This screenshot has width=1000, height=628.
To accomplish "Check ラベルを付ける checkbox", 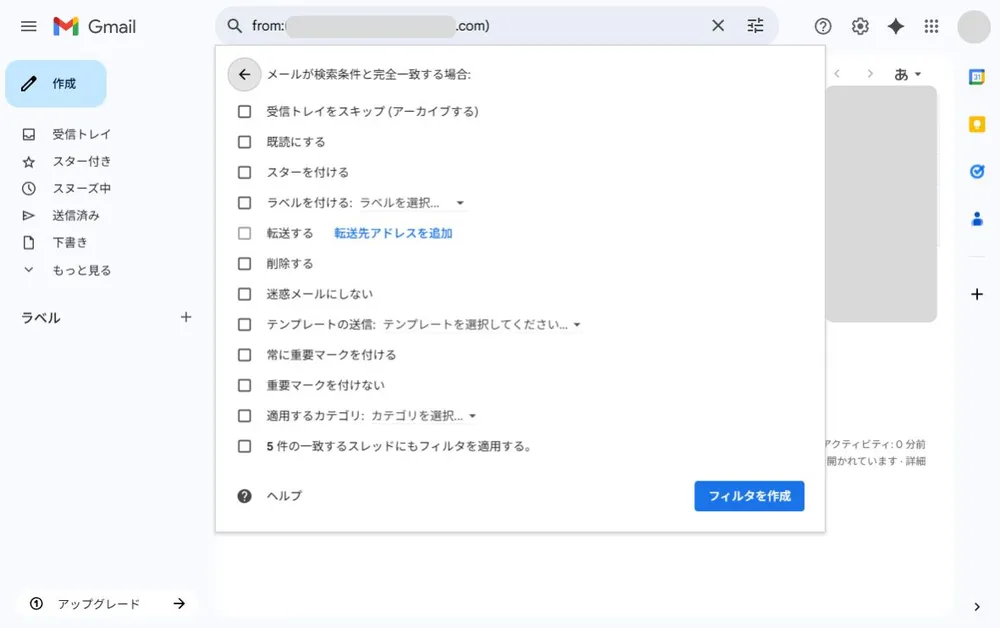I will point(244,203).
